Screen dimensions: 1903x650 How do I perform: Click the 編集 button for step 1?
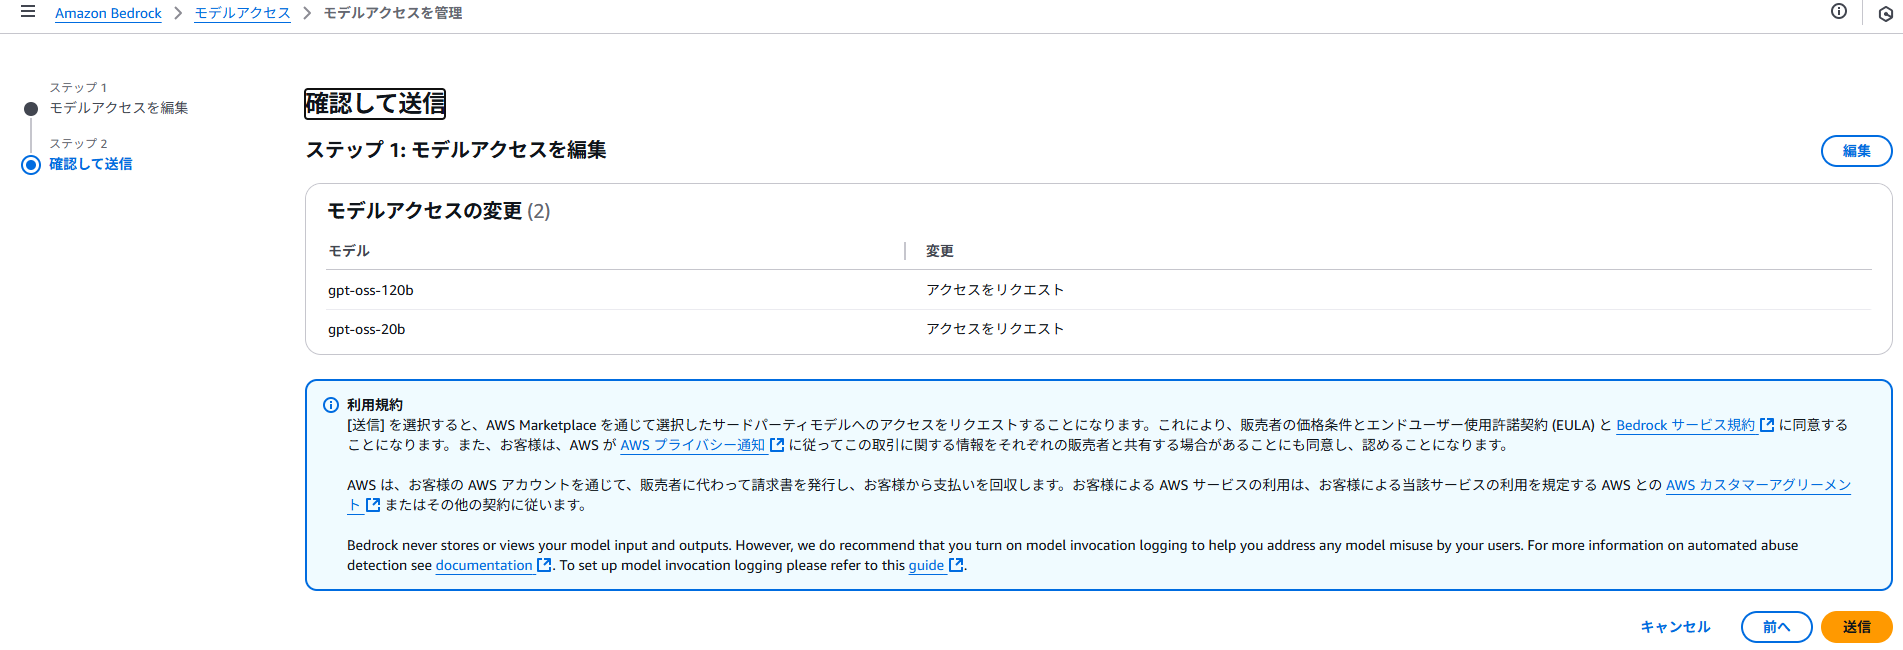pos(1856,151)
